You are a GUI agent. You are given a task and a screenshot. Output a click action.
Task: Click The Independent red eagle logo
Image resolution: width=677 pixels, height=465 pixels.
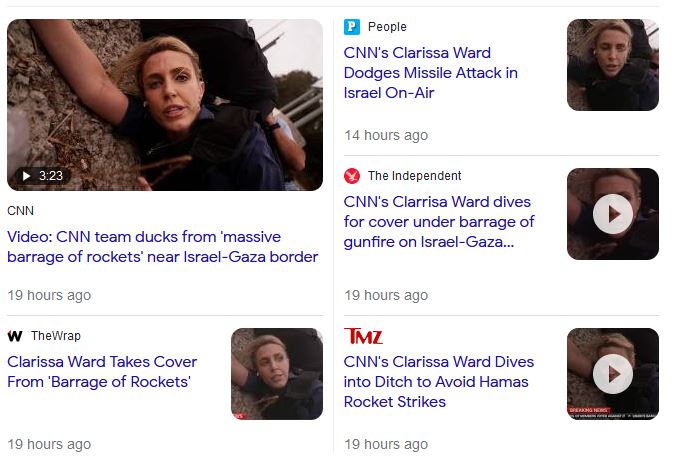point(351,176)
